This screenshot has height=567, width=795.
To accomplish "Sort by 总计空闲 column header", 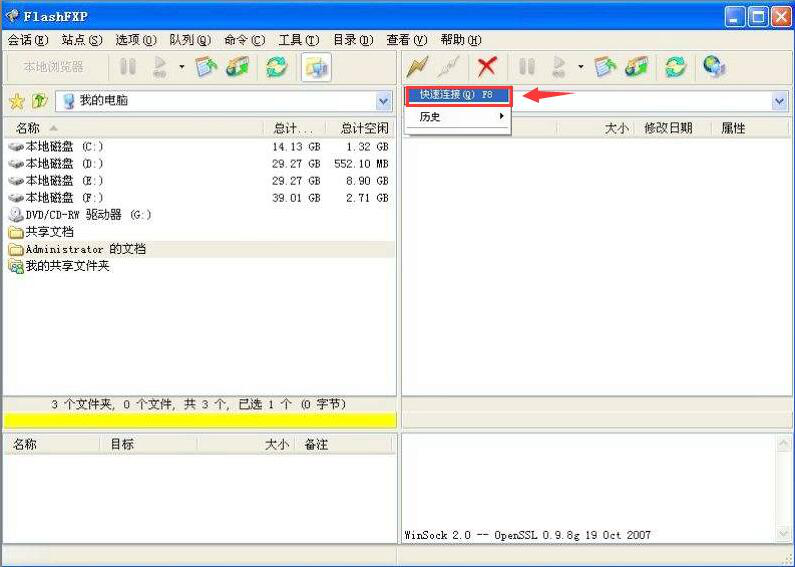I will [361, 128].
